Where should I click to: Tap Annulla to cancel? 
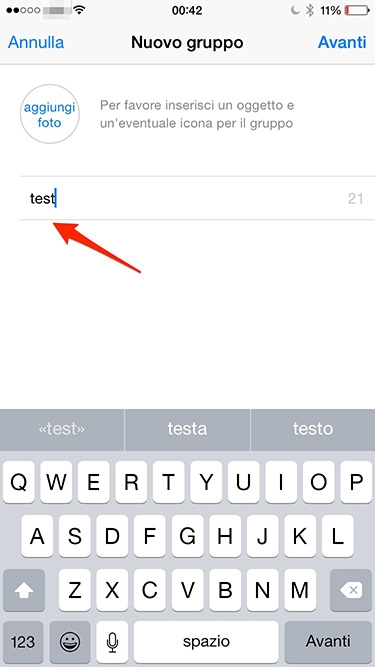(36, 43)
